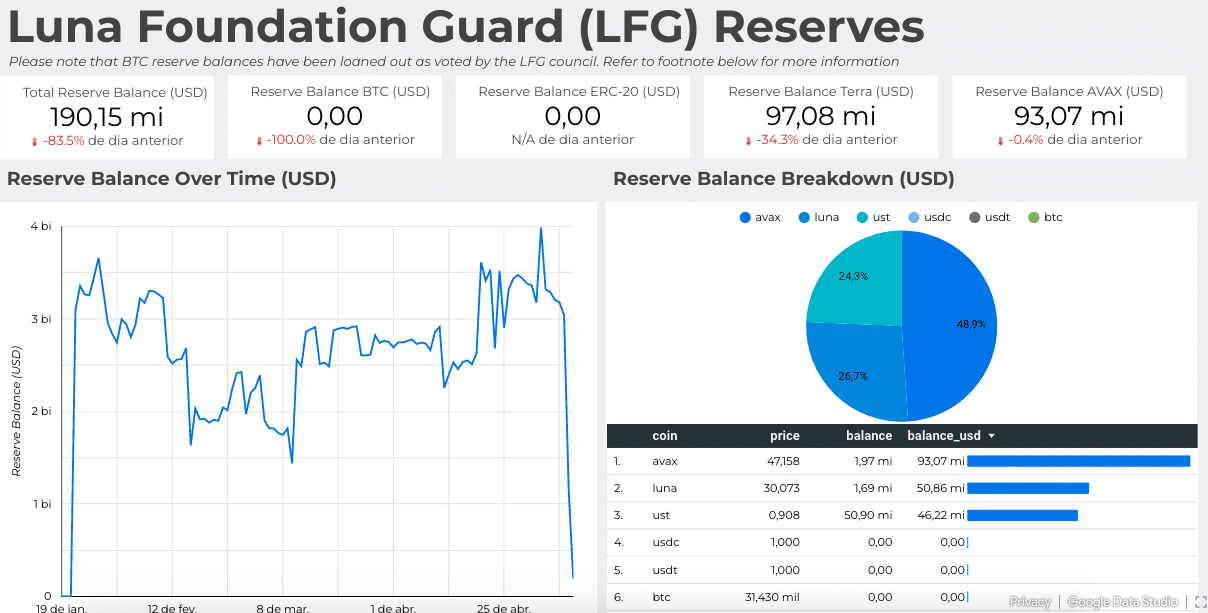Click the btc green legend dot
Screen dimensions: 1208x613
[x=1033, y=217]
